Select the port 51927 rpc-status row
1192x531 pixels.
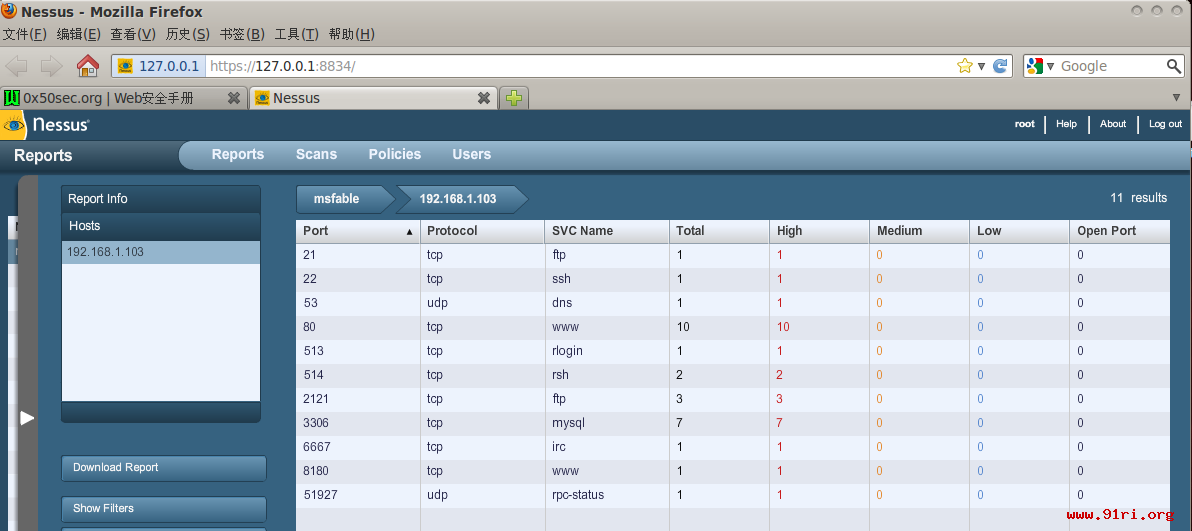click(x=733, y=495)
